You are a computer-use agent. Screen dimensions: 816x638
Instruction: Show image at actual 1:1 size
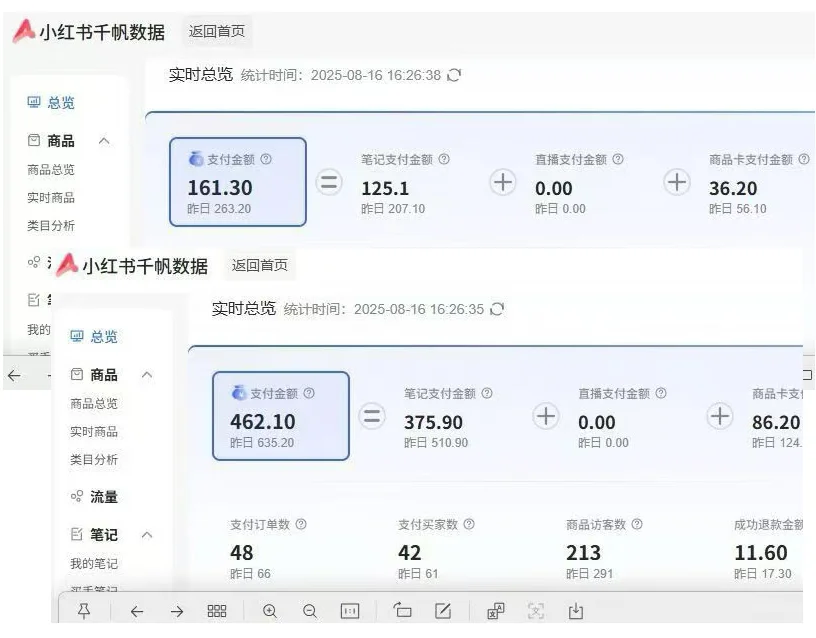[x=350, y=611]
